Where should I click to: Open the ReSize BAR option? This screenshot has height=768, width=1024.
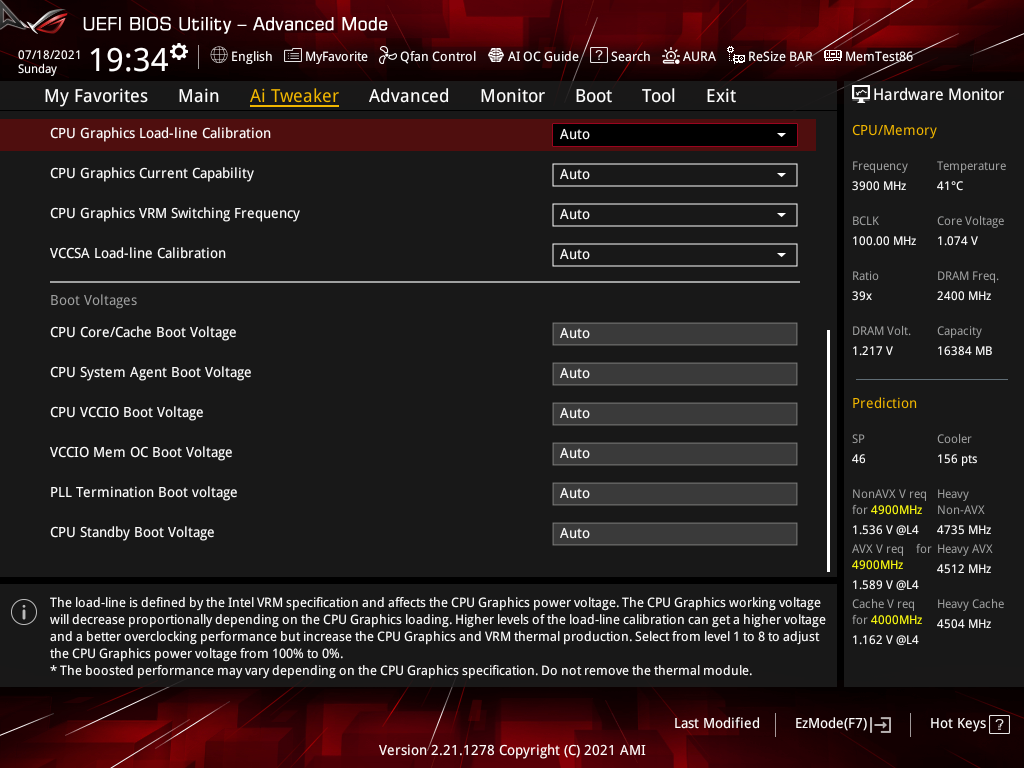pos(769,56)
